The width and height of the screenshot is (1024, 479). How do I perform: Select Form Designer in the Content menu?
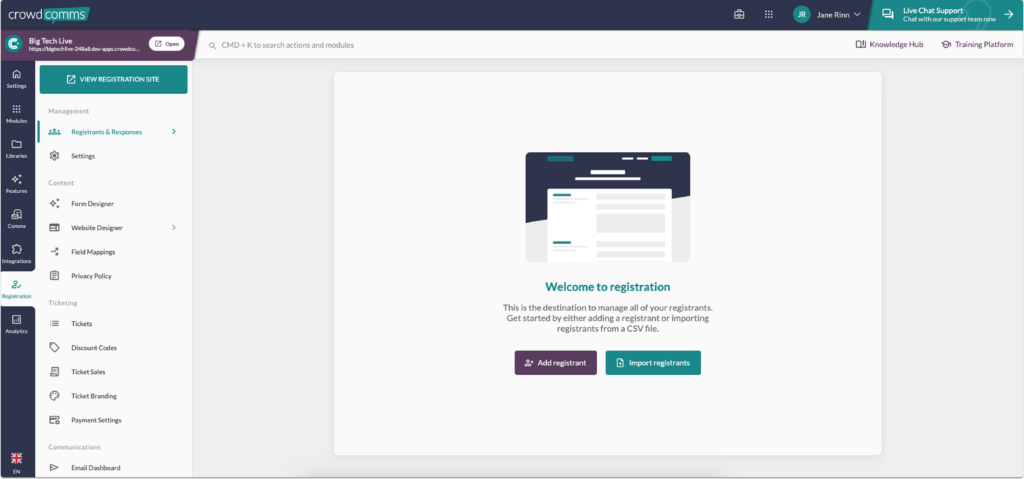(92, 204)
